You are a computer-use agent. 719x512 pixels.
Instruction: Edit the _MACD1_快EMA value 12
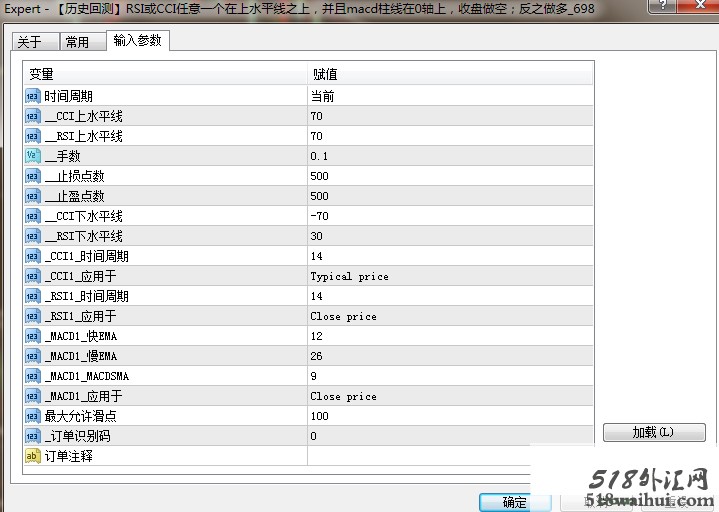click(450, 336)
